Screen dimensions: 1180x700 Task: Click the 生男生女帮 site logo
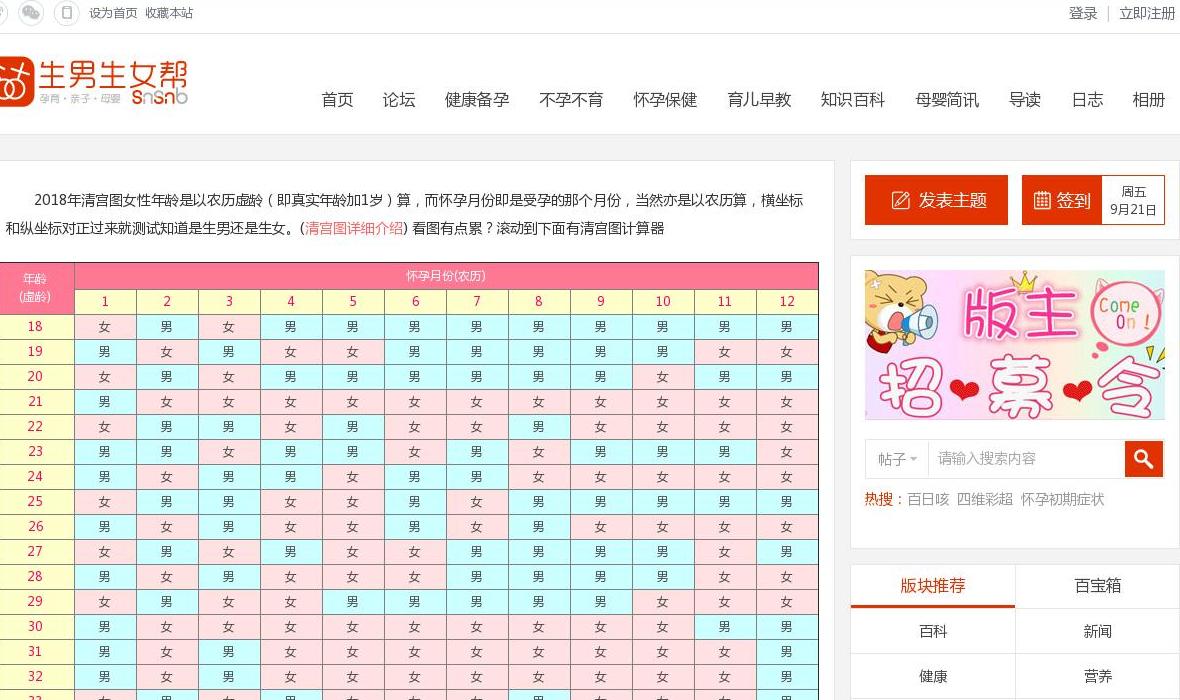coord(95,82)
